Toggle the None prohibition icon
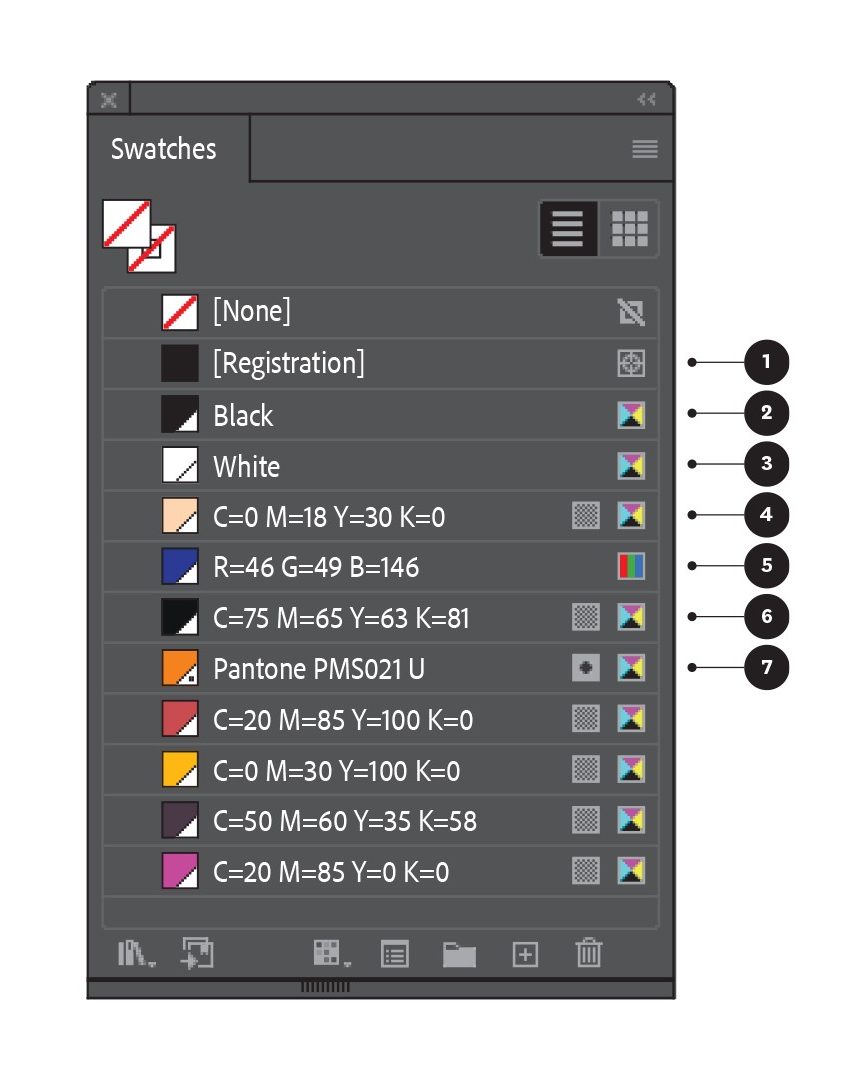This screenshot has height=1078, width=845. (633, 311)
